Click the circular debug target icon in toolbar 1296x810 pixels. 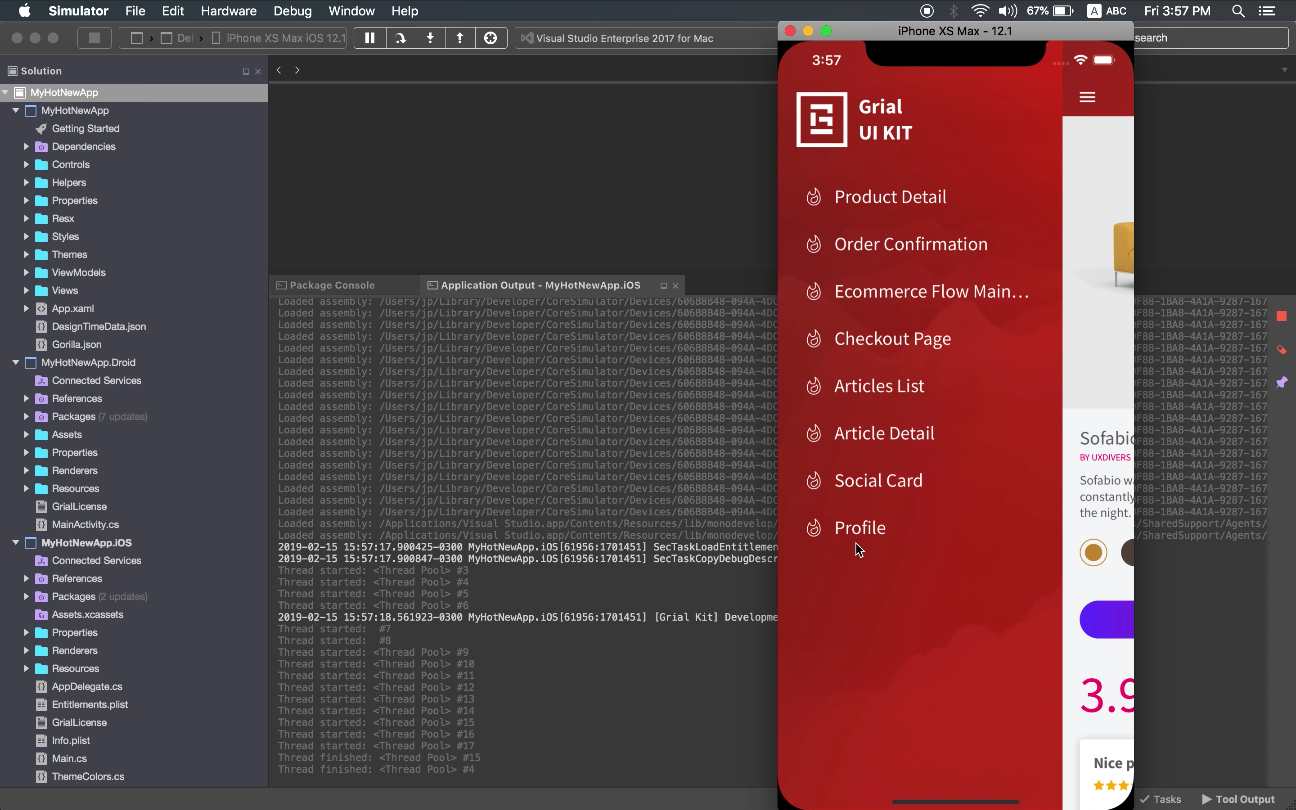490,38
